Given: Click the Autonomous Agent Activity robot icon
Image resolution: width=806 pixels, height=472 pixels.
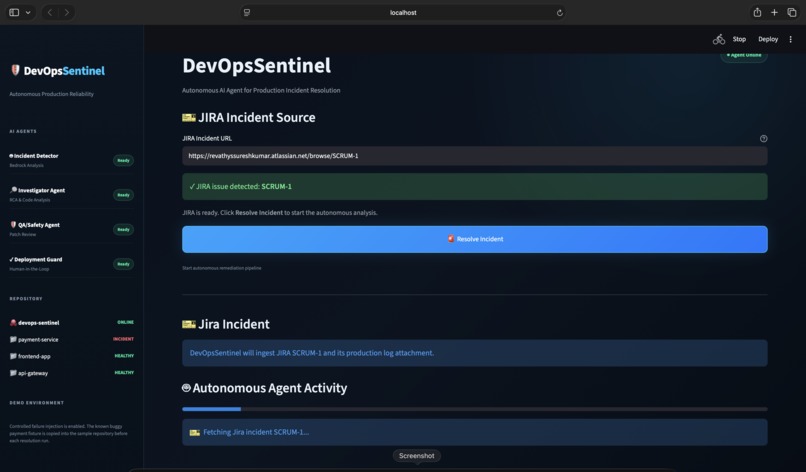Looking at the screenshot, I should coord(186,388).
